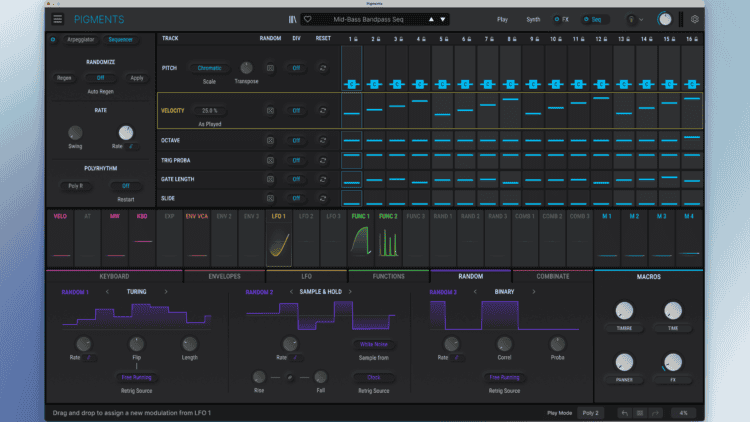750x422 pixels.
Task: Click Trig Proba randomize dice icon
Action: 270,160
